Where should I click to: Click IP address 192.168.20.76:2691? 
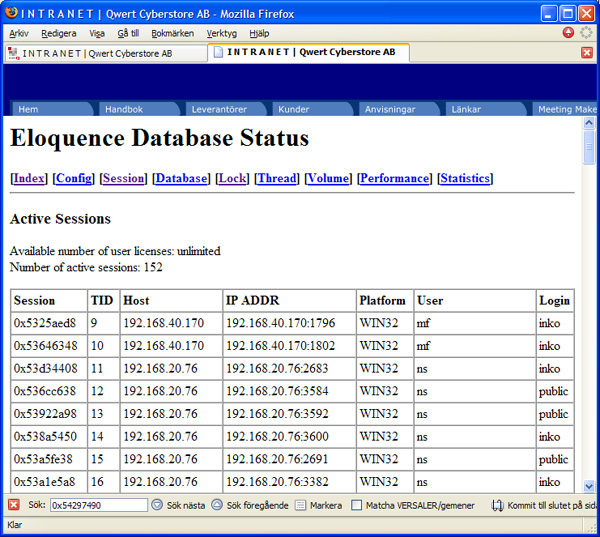(277, 459)
